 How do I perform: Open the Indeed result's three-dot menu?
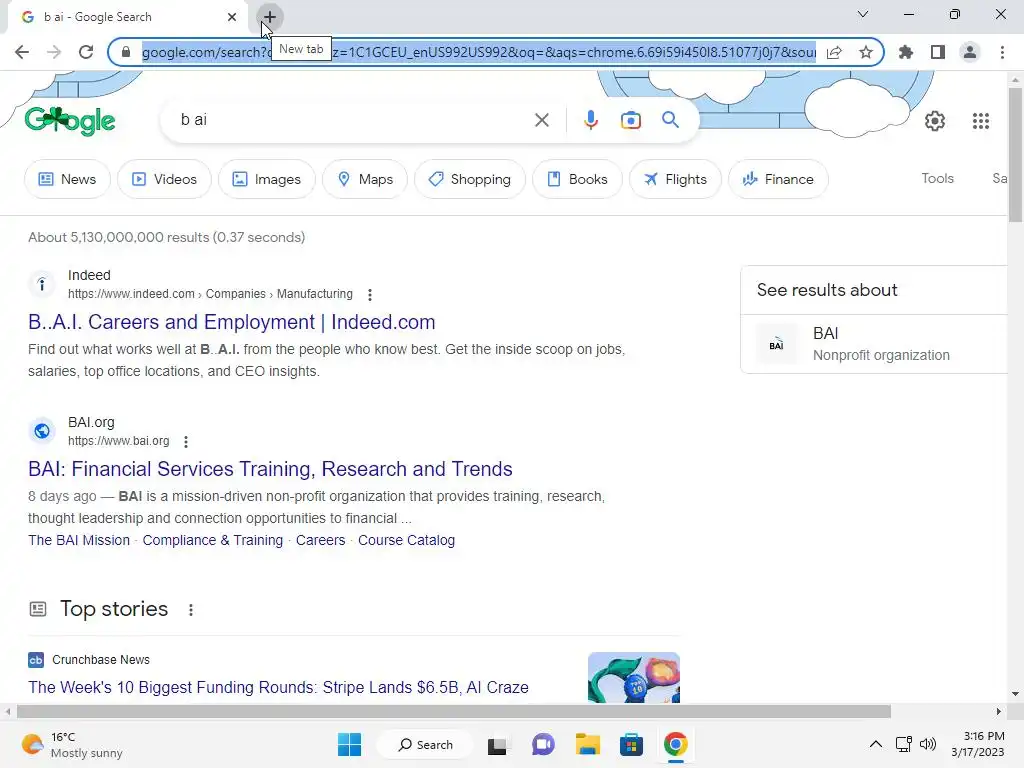click(370, 295)
